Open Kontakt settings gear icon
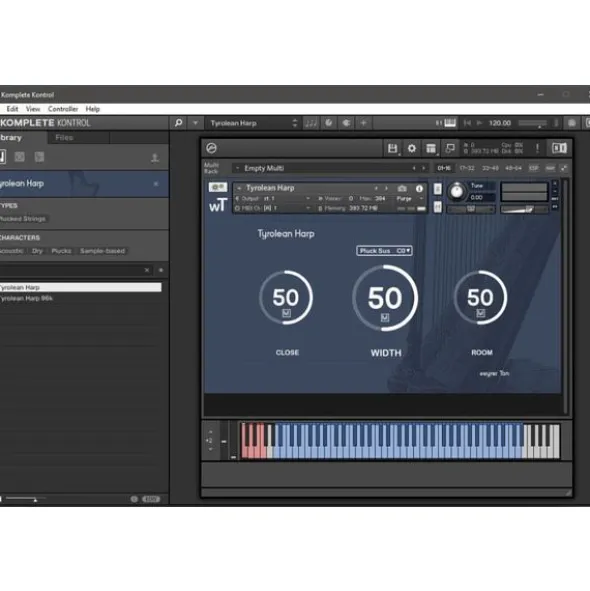 coord(412,149)
